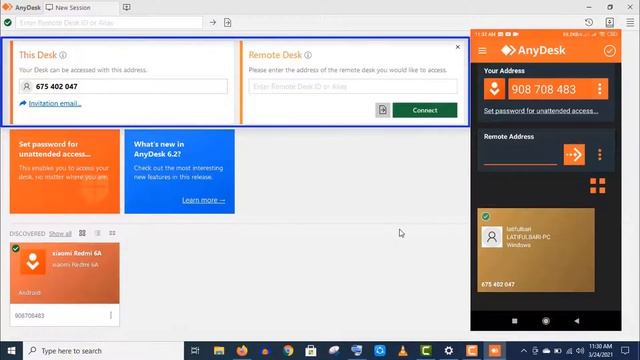Switch Discovered view to large tiles
Image resolution: width=640 pixels, height=360 pixels.
pos(82,233)
